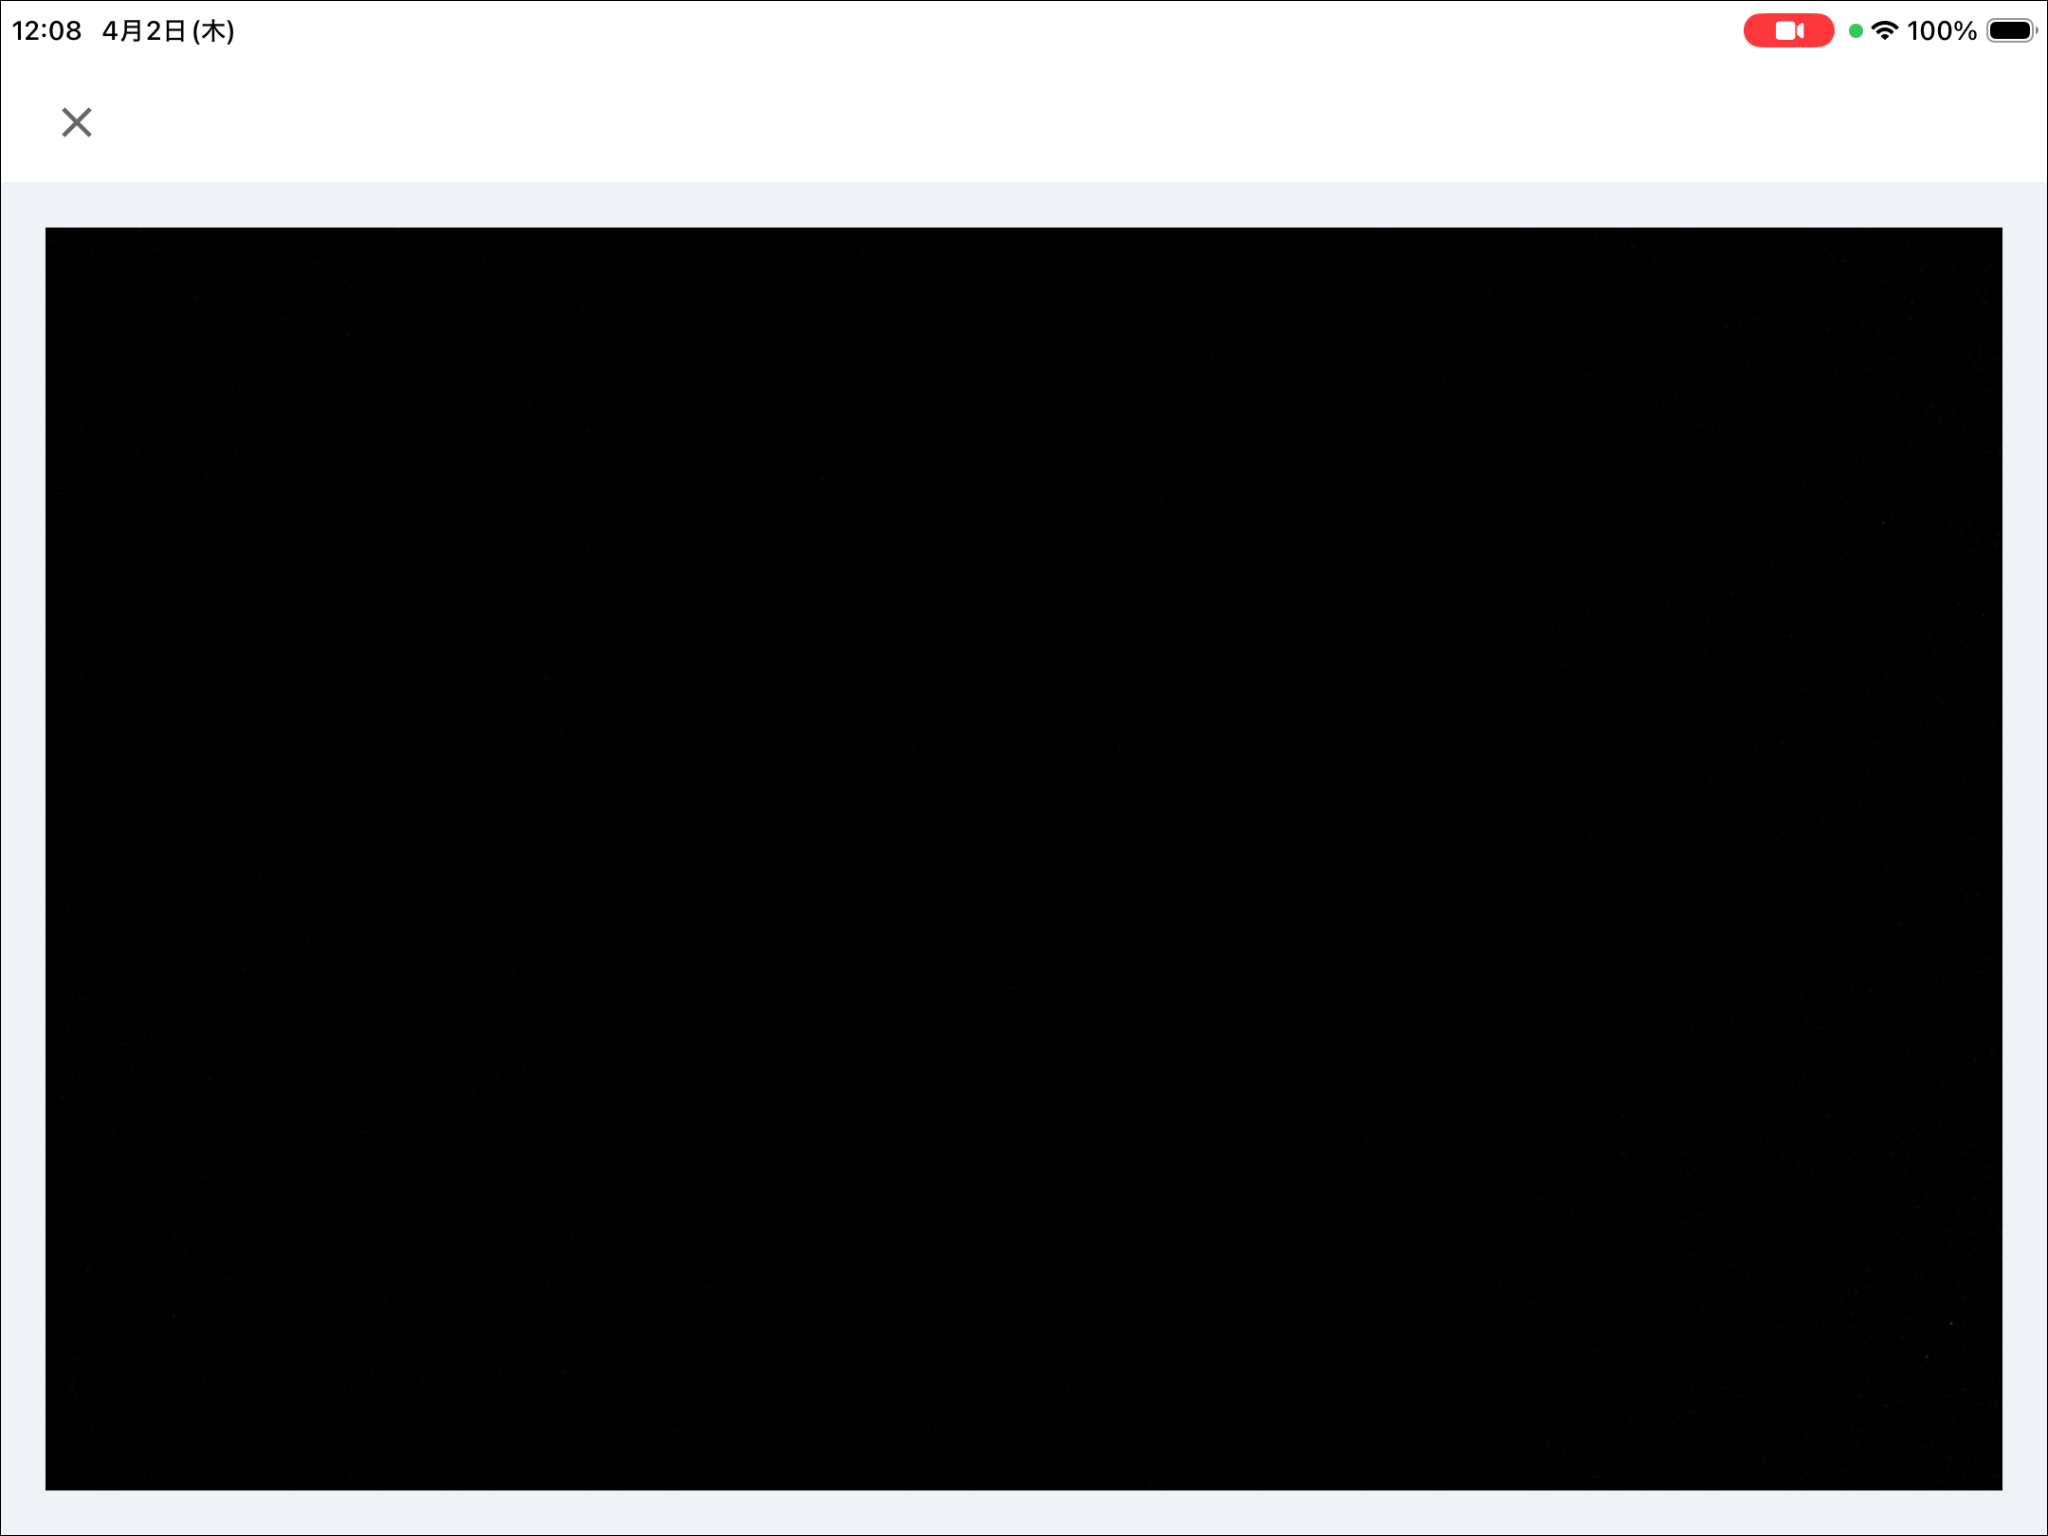This screenshot has width=2048, height=1536.
Task: Tap the light gray margin below the preview
Action: [x=1023, y=1512]
